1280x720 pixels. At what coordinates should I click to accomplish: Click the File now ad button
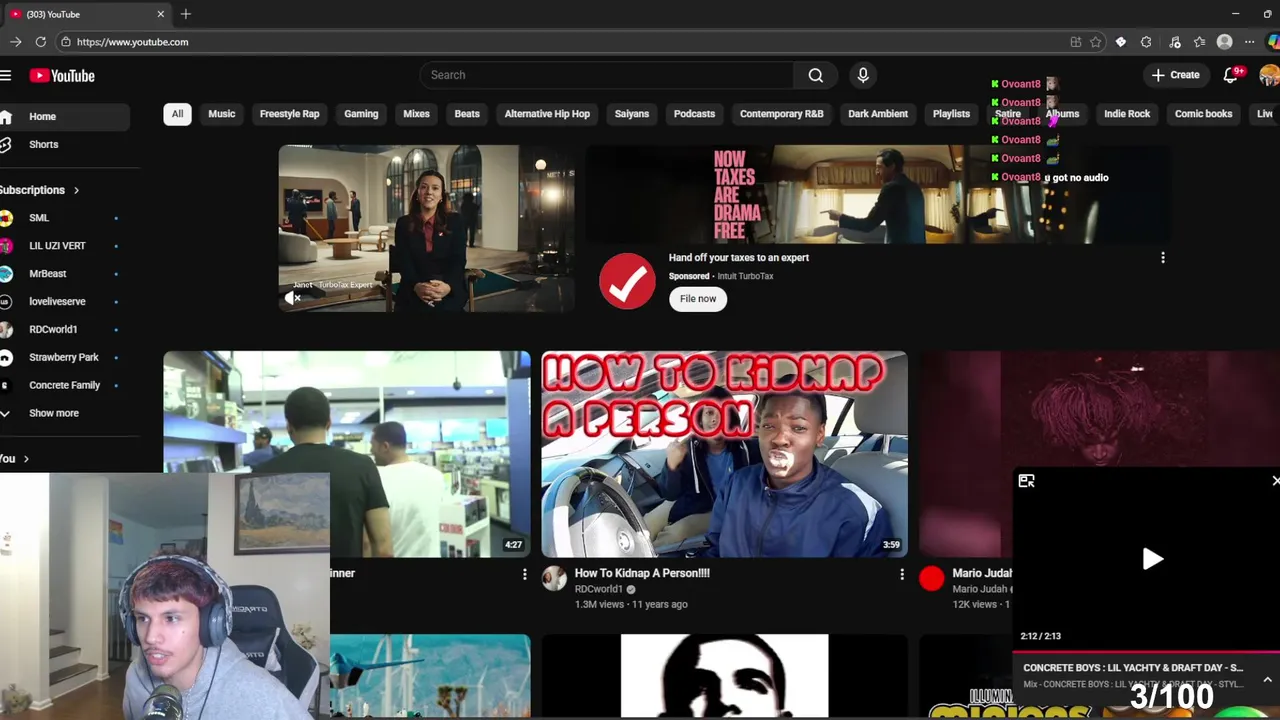click(698, 299)
